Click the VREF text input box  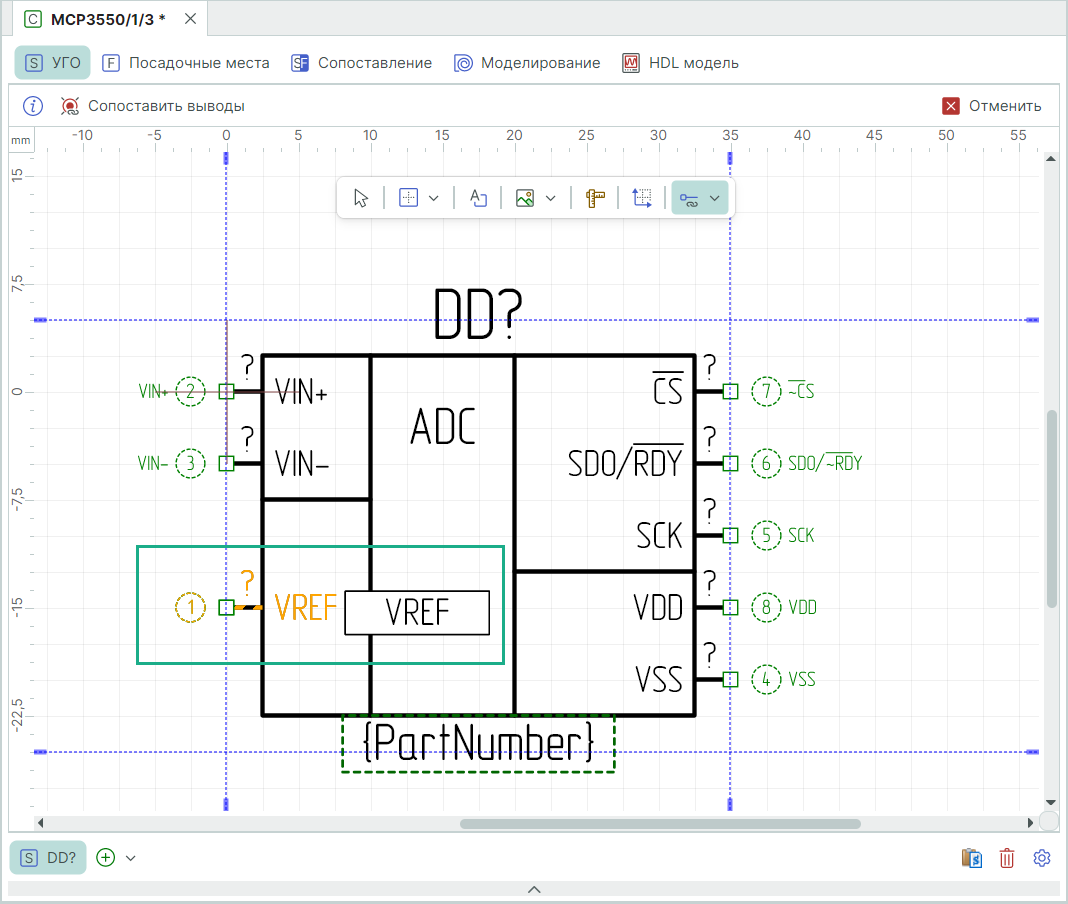click(417, 612)
